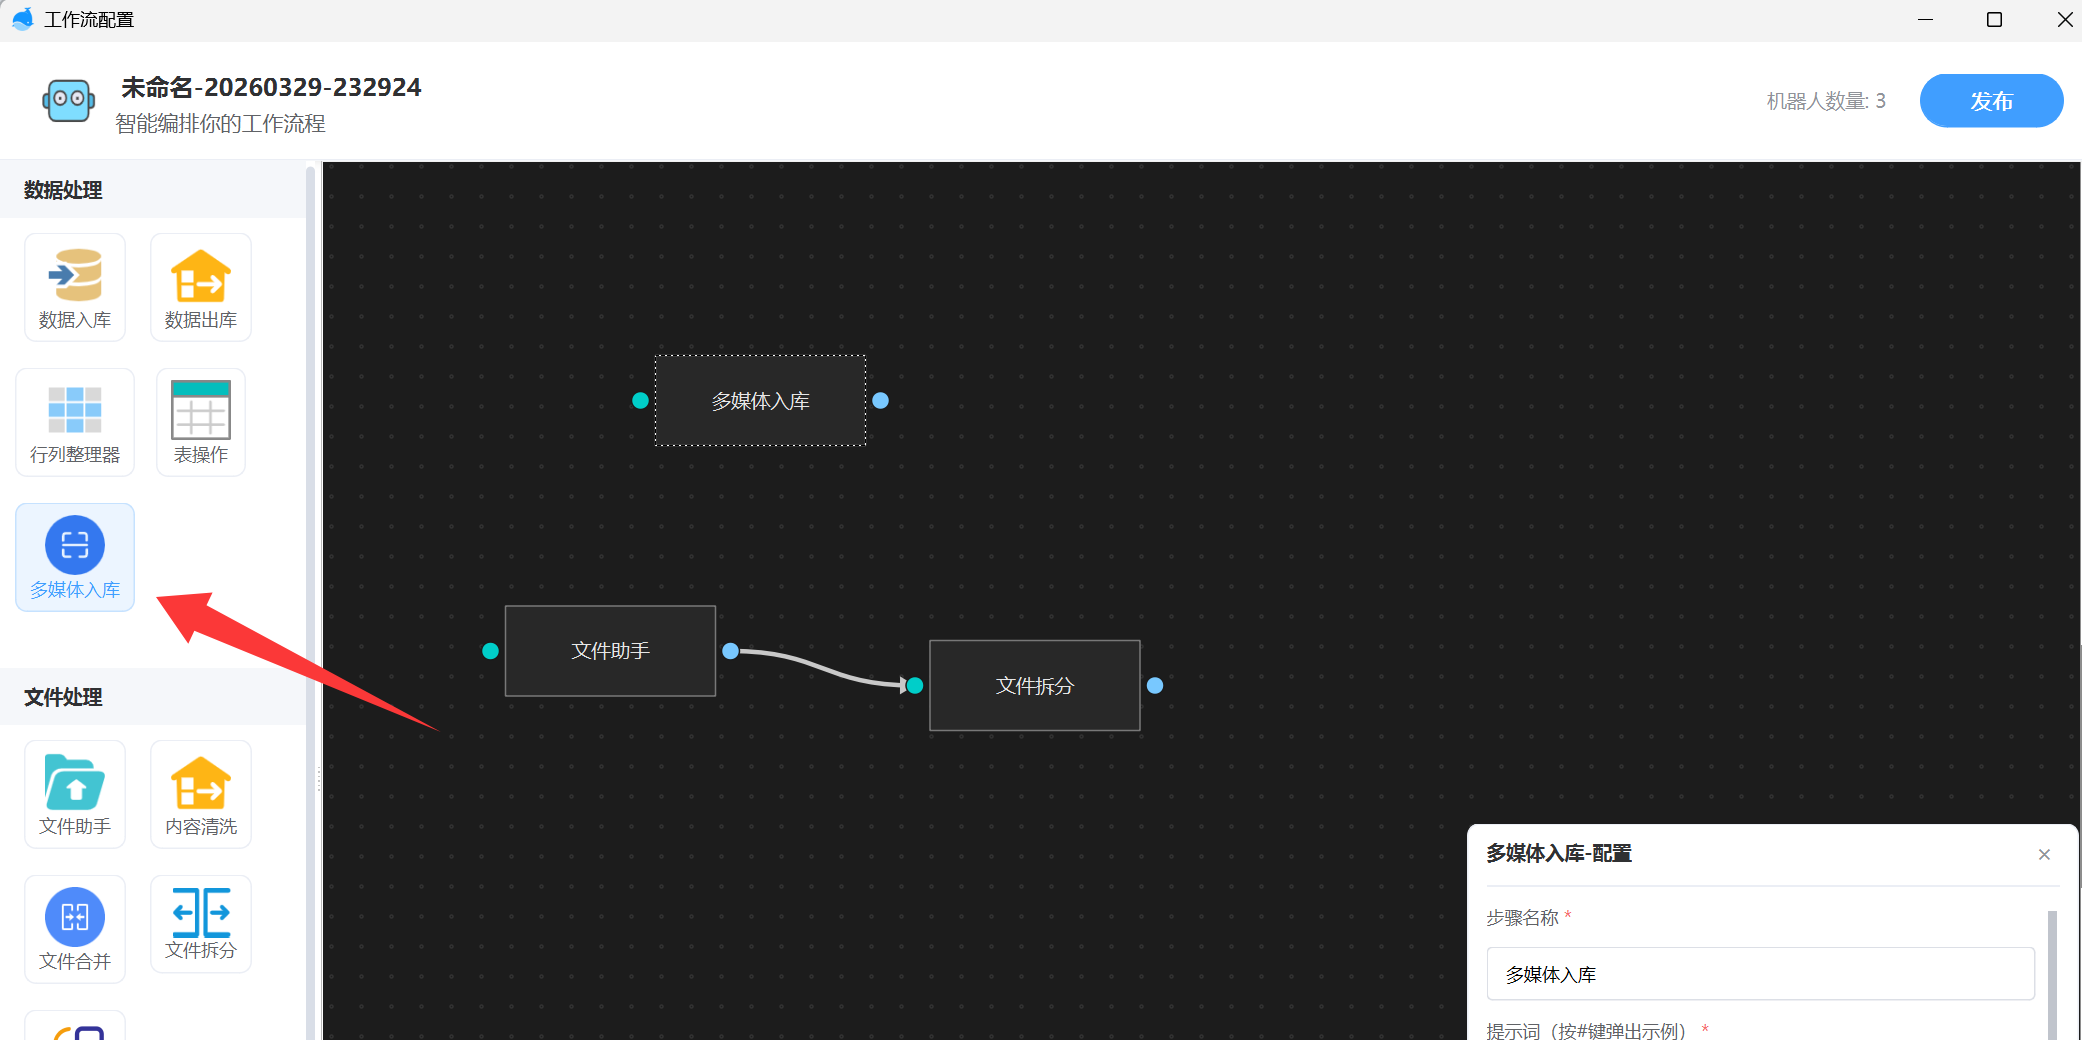Image resolution: width=2082 pixels, height=1040 pixels.
Task: Click input port of 多媒体入库 node
Action: pyautogui.click(x=641, y=401)
